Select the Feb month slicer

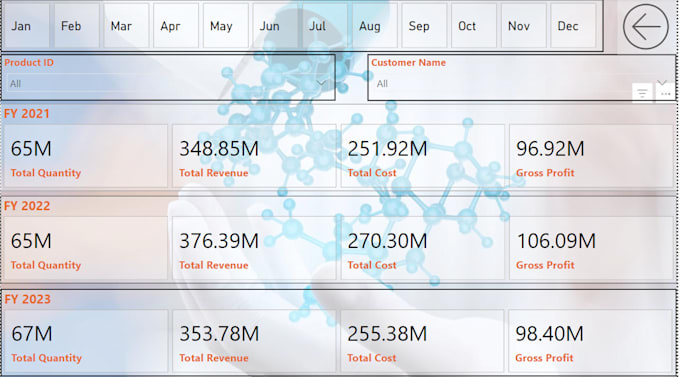(77, 26)
